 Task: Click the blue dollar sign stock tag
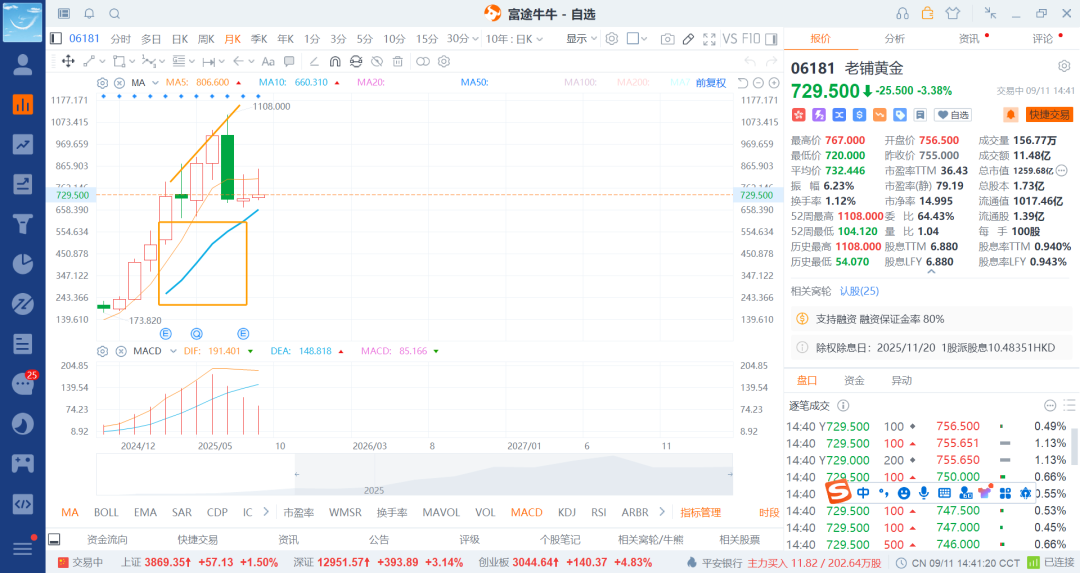click(x=860, y=115)
